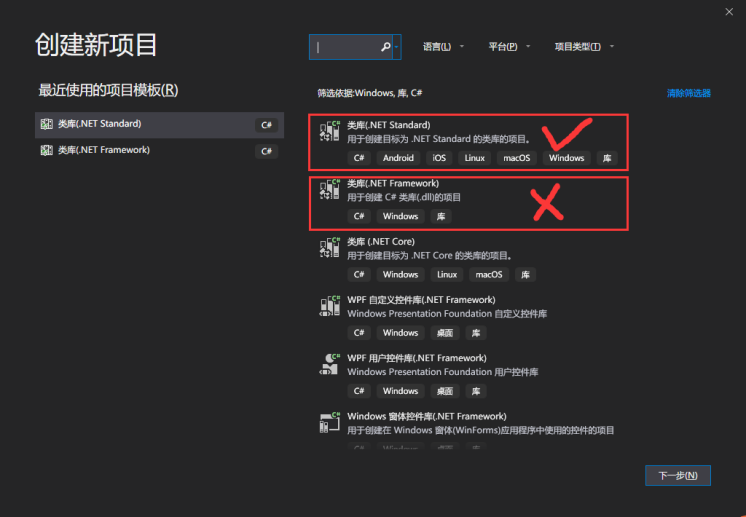Click the 类库 (.NET Core) template icon
Screen dimensions: 746x517
point(330,248)
